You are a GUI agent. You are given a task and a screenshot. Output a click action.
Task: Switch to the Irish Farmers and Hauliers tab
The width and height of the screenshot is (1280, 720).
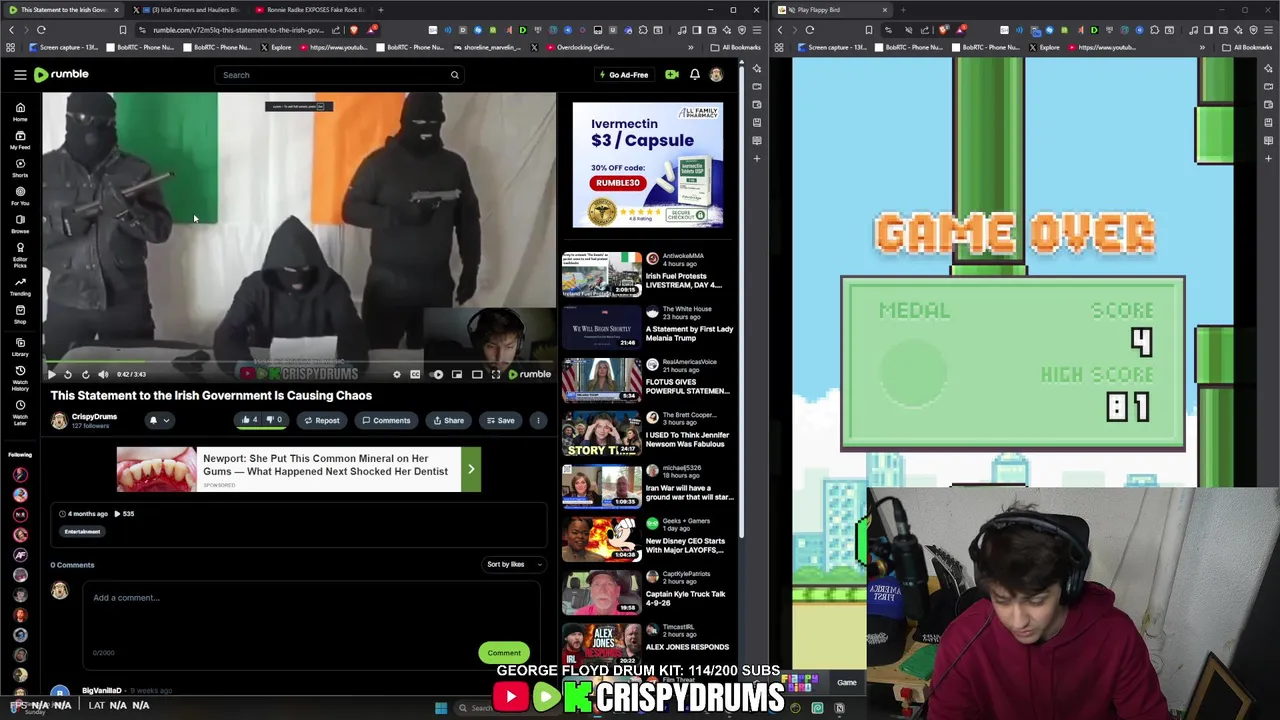(x=189, y=10)
